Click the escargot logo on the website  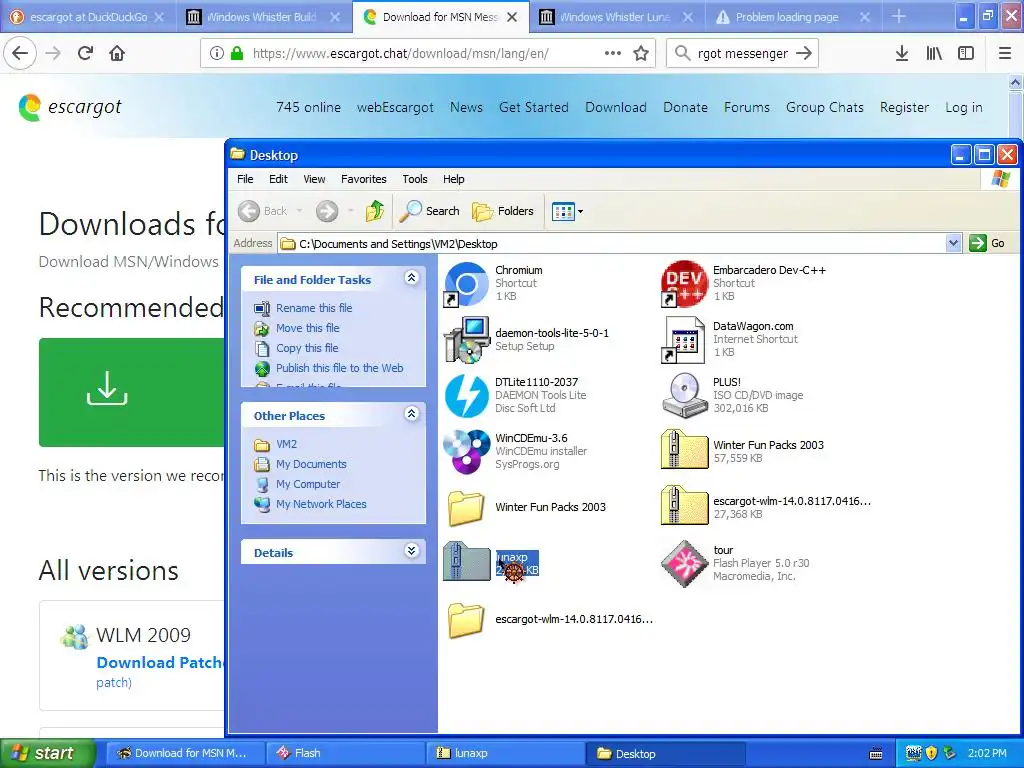coord(70,107)
